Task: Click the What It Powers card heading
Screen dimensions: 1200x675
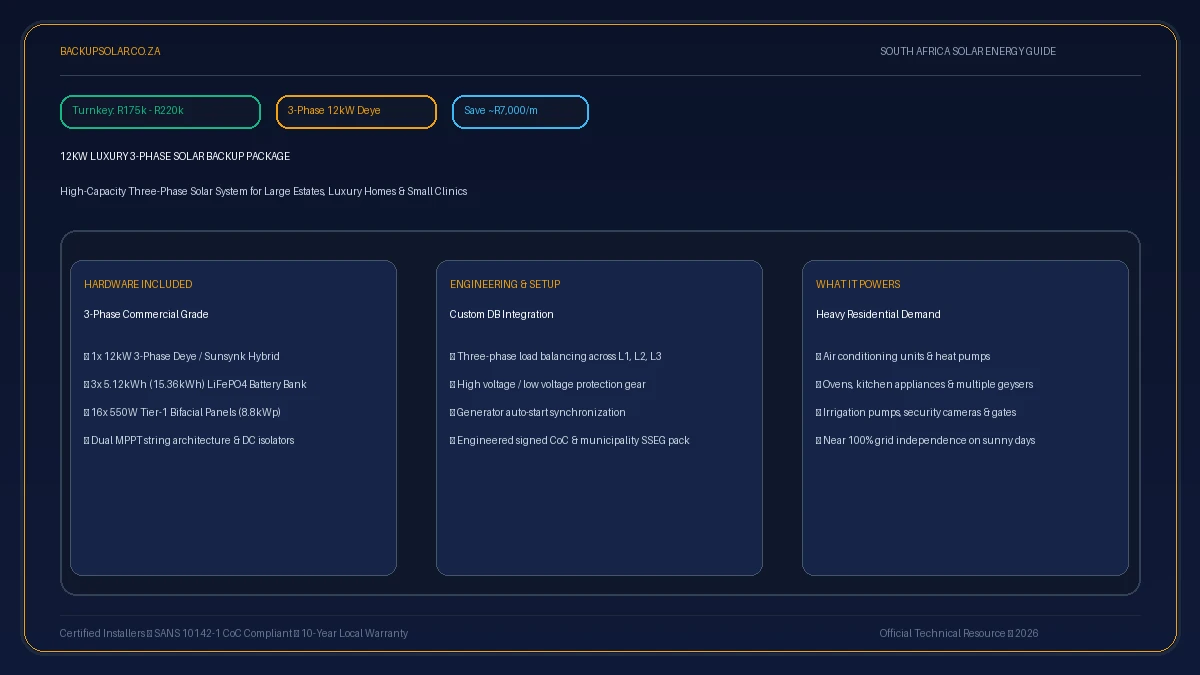Action: click(858, 284)
